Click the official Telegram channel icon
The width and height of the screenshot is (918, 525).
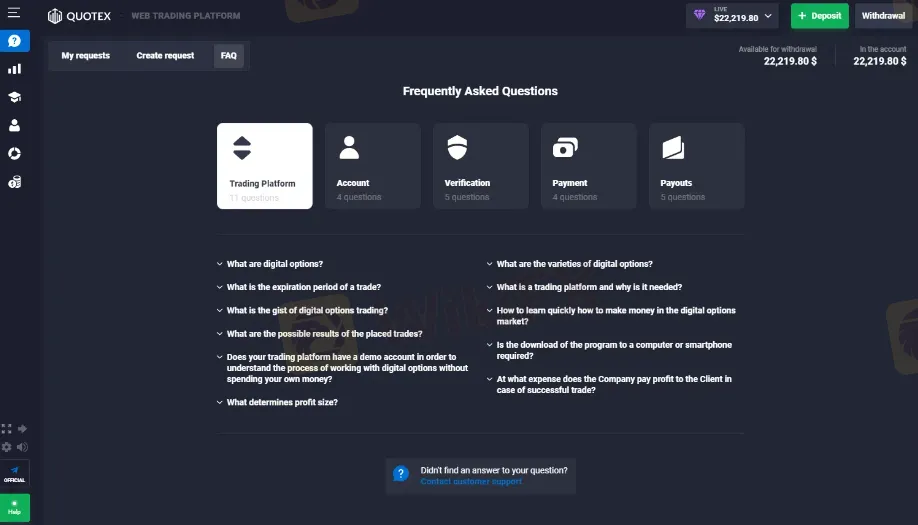pyautogui.click(x=15, y=473)
